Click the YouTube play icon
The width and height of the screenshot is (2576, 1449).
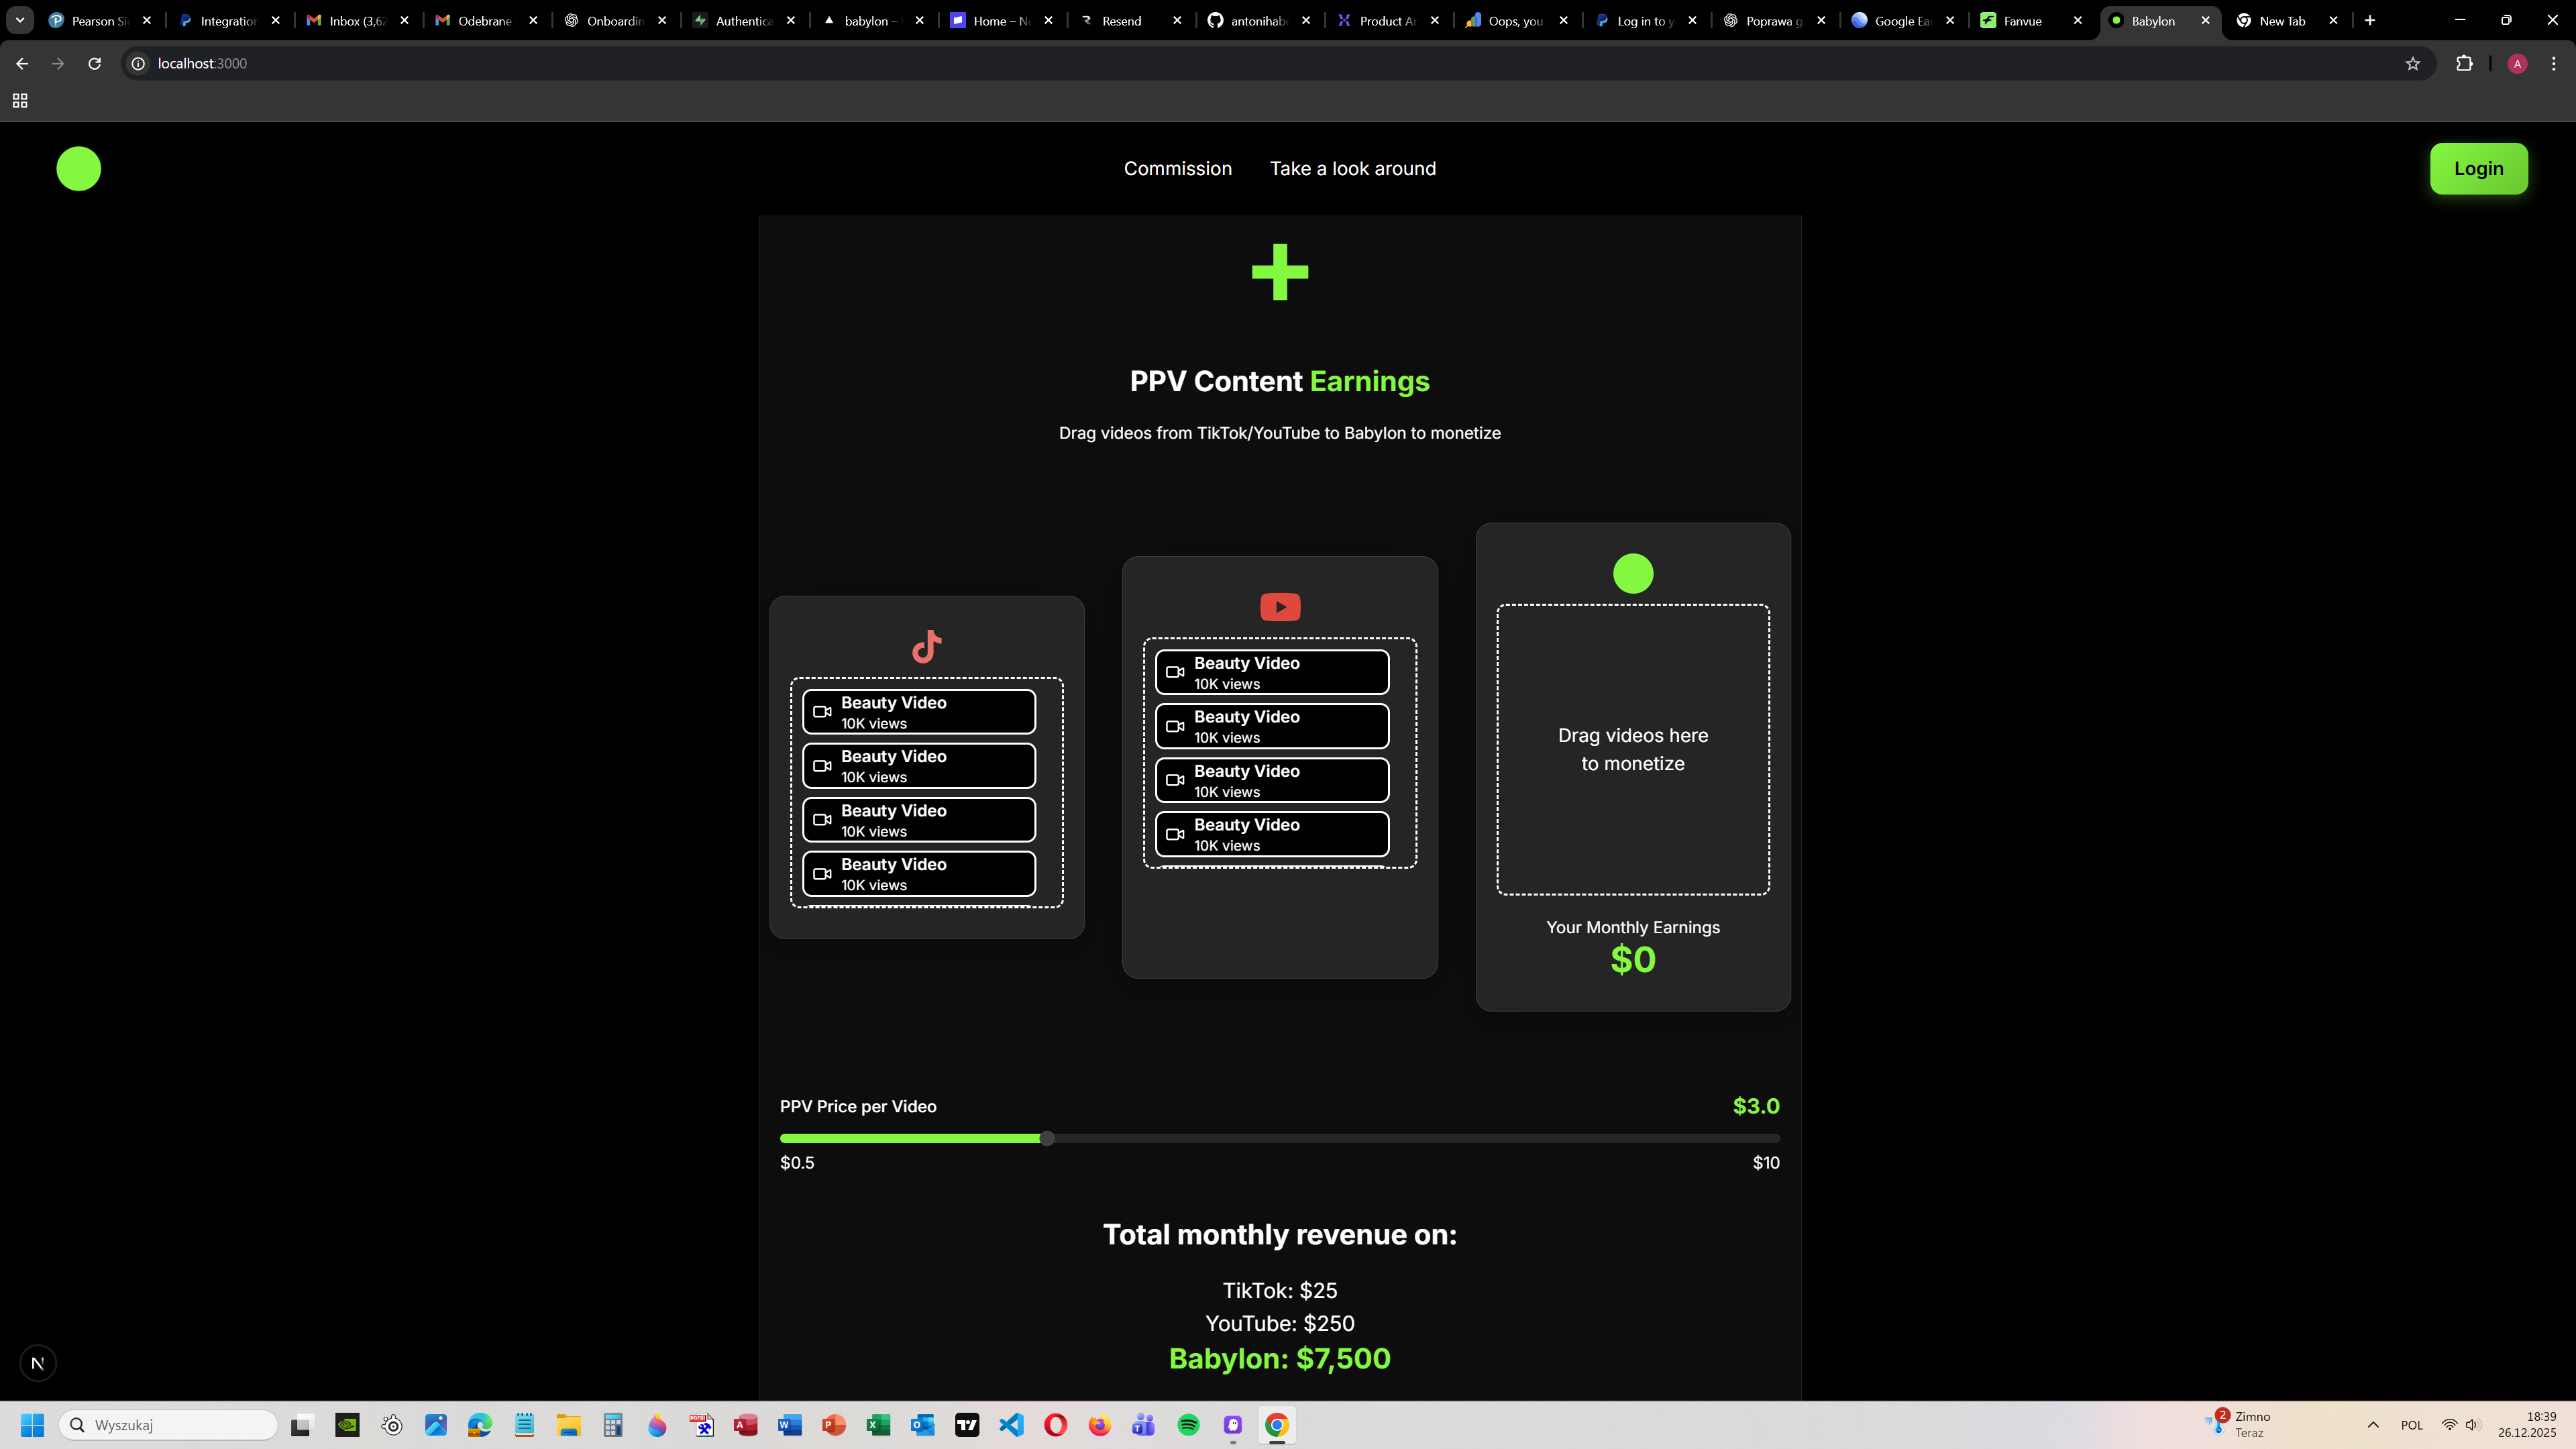click(x=1280, y=607)
